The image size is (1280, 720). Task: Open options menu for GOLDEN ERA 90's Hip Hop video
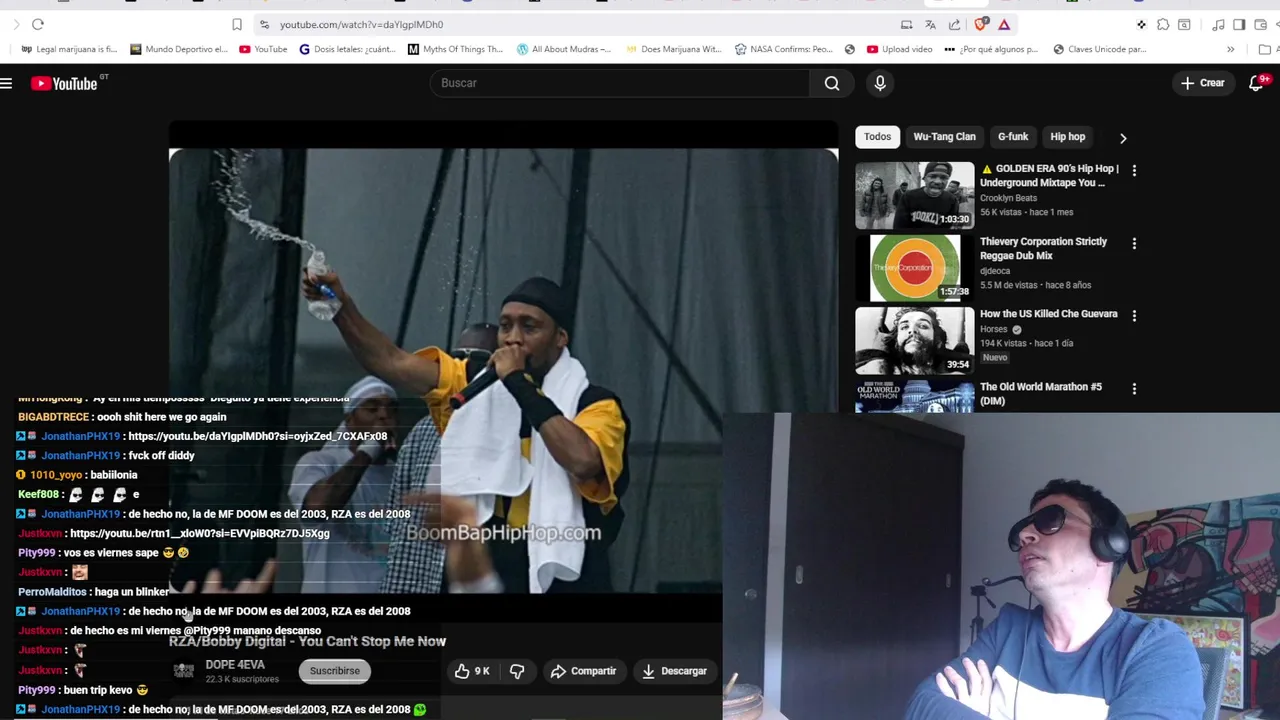coord(1134,171)
